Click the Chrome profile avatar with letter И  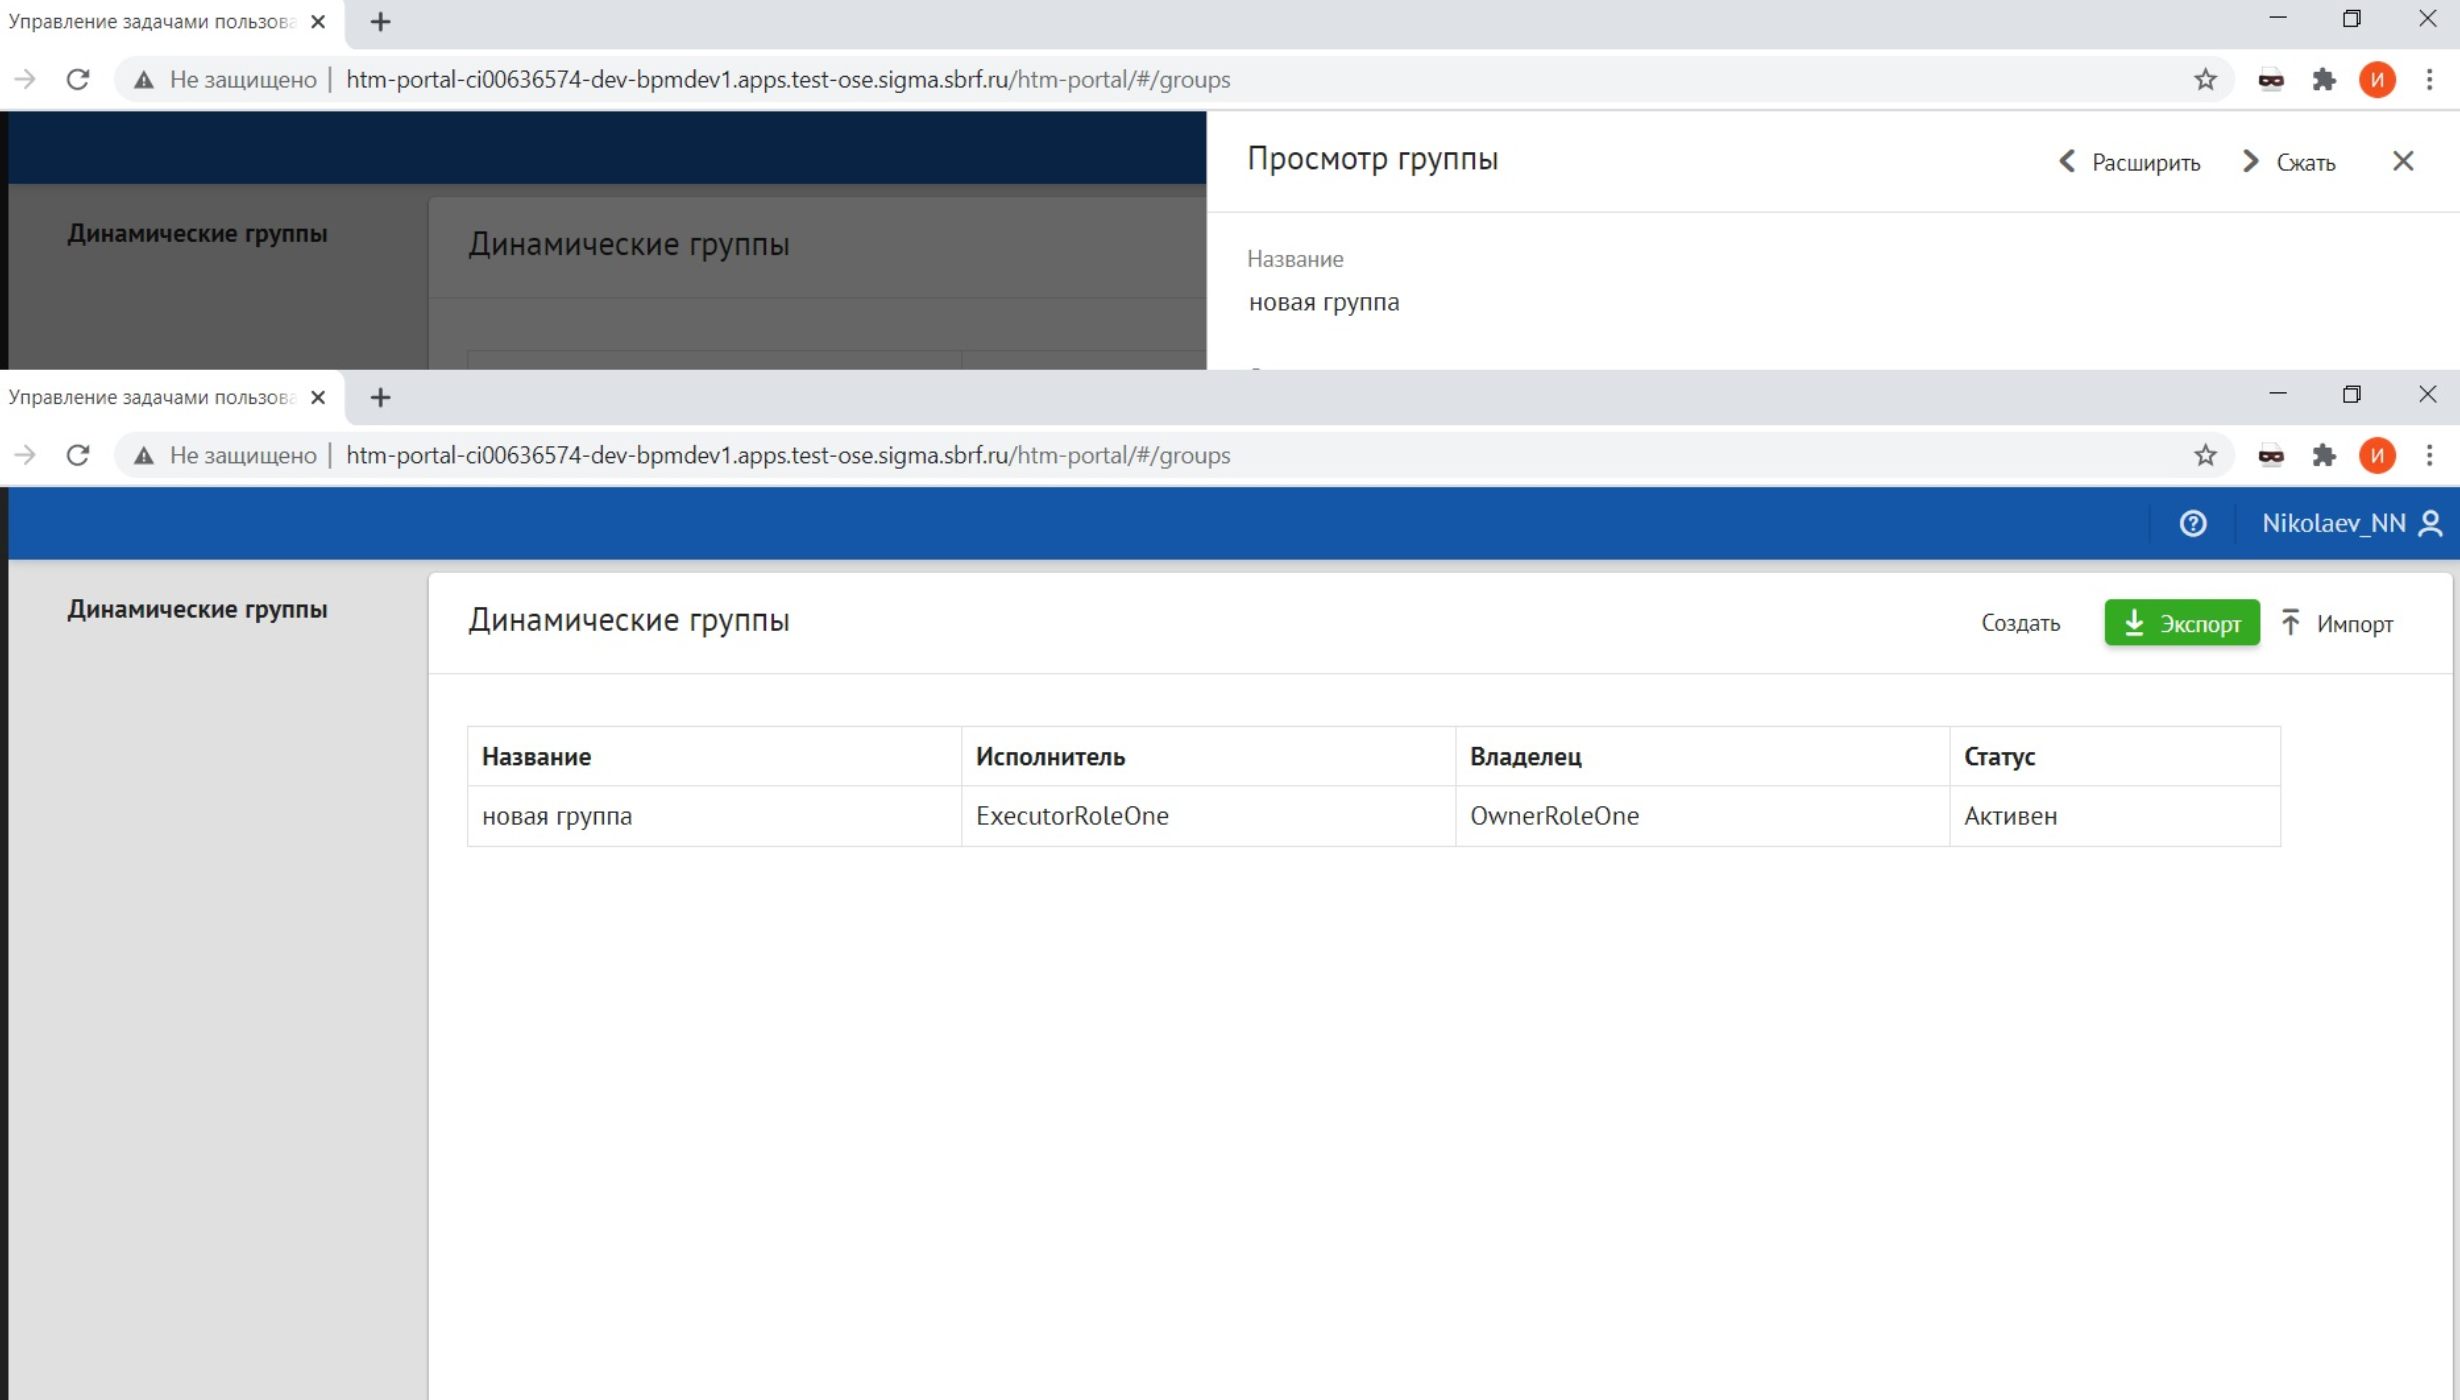pyautogui.click(x=2378, y=455)
